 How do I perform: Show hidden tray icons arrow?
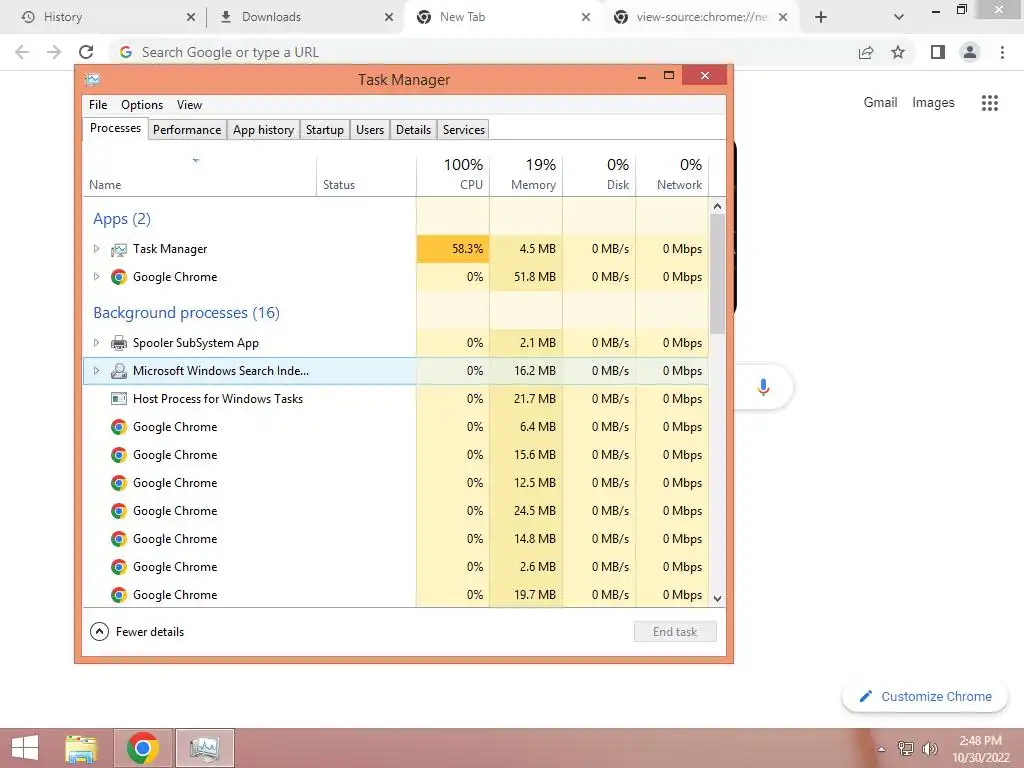click(x=882, y=749)
